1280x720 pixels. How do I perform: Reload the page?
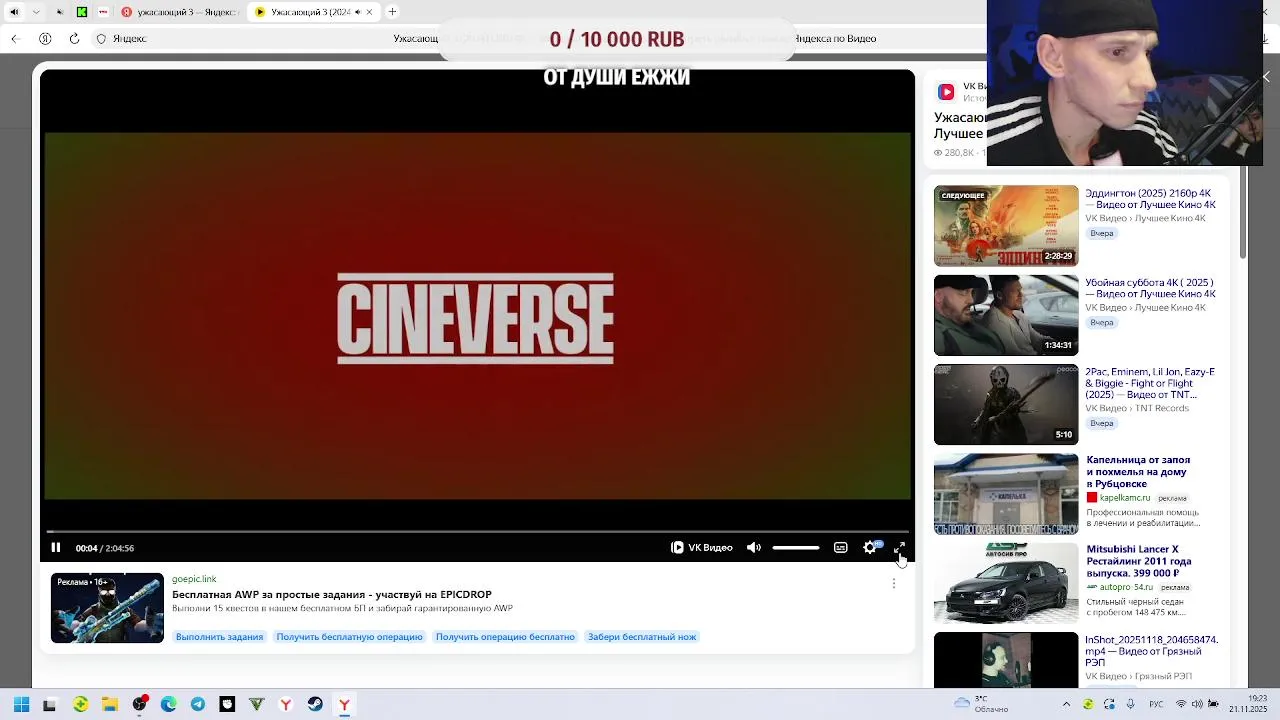click(74, 39)
